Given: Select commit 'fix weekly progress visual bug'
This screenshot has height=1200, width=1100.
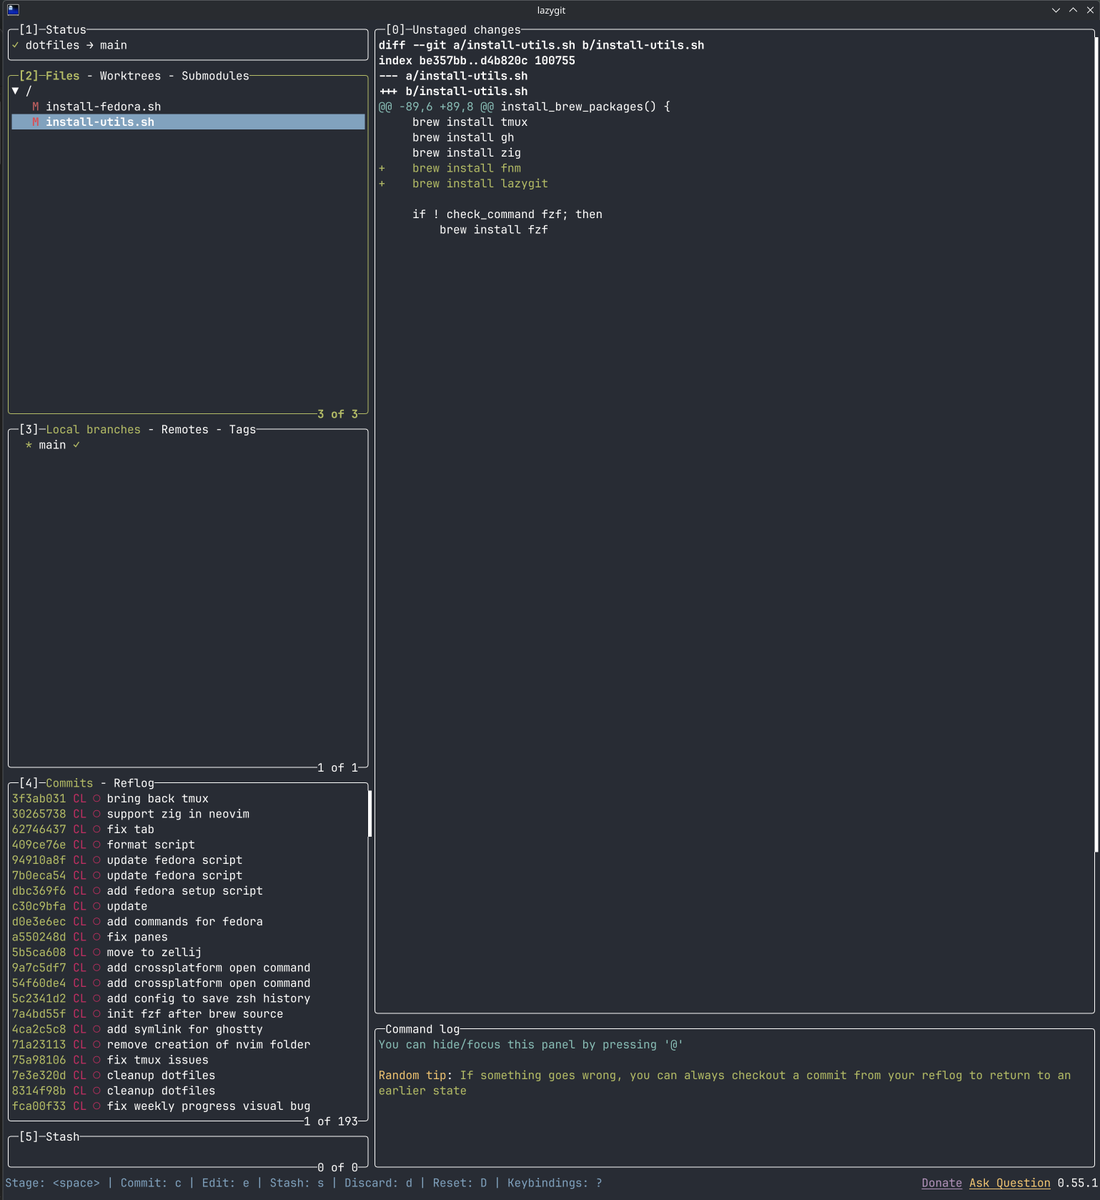Looking at the screenshot, I should click(188, 1106).
